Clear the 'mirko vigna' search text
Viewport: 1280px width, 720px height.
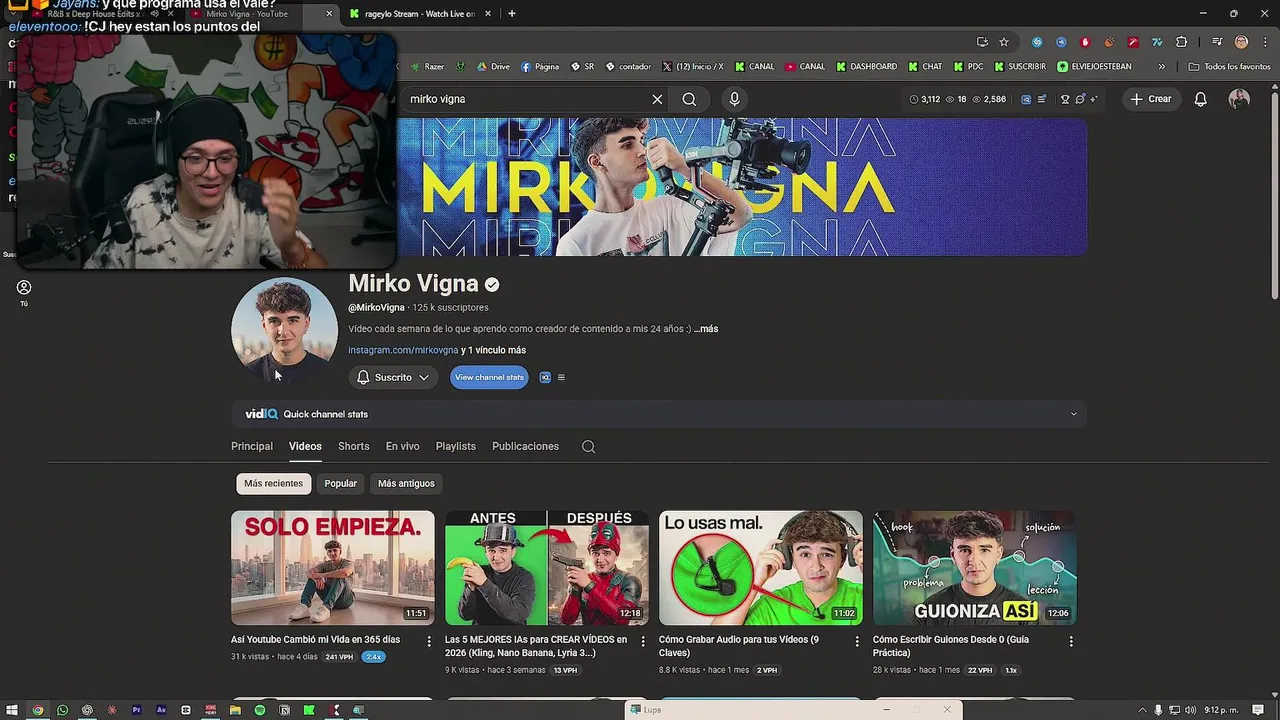[x=657, y=99]
